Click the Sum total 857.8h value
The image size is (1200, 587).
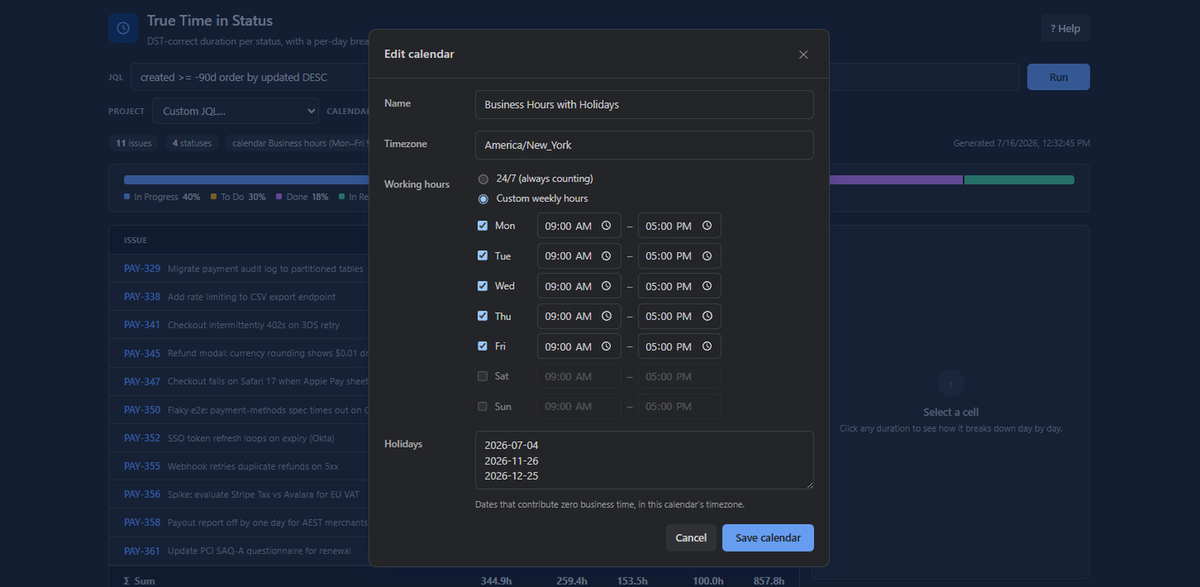pos(768,580)
